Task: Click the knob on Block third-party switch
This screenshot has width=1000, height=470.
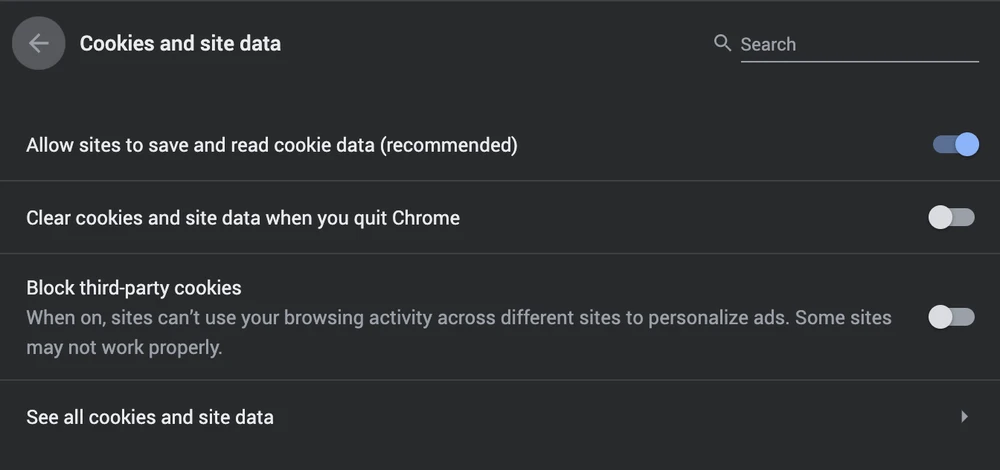Action: 940,317
